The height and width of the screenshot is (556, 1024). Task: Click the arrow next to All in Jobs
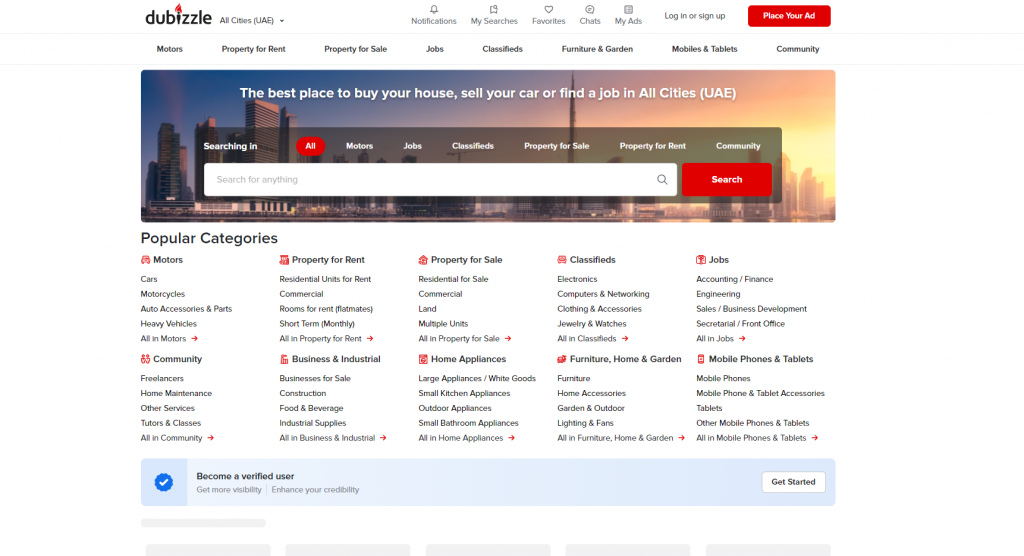coord(742,338)
